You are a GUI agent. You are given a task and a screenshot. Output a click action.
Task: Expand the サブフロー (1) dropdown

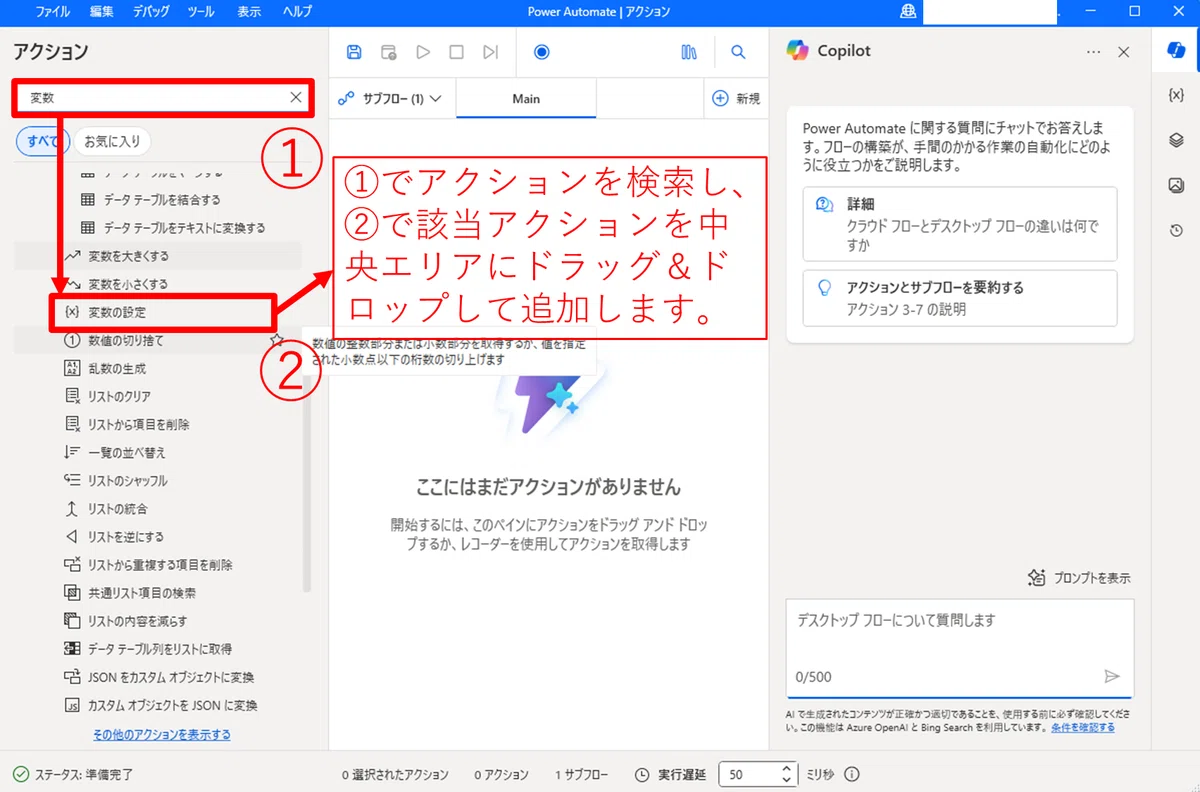[391, 98]
